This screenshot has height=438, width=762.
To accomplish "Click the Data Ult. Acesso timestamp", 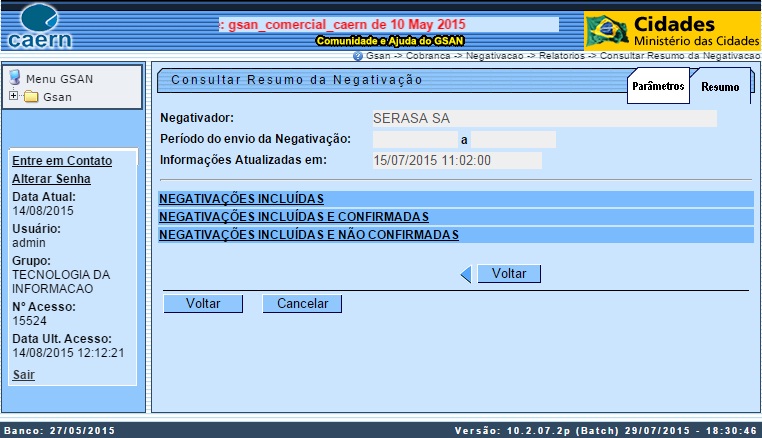I will [x=68, y=353].
